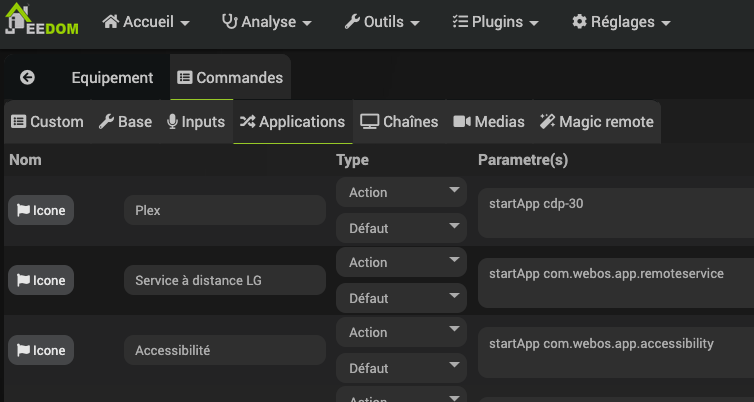Open Action type dropdown for Service à distance LG
754x402 pixels.
(401, 262)
